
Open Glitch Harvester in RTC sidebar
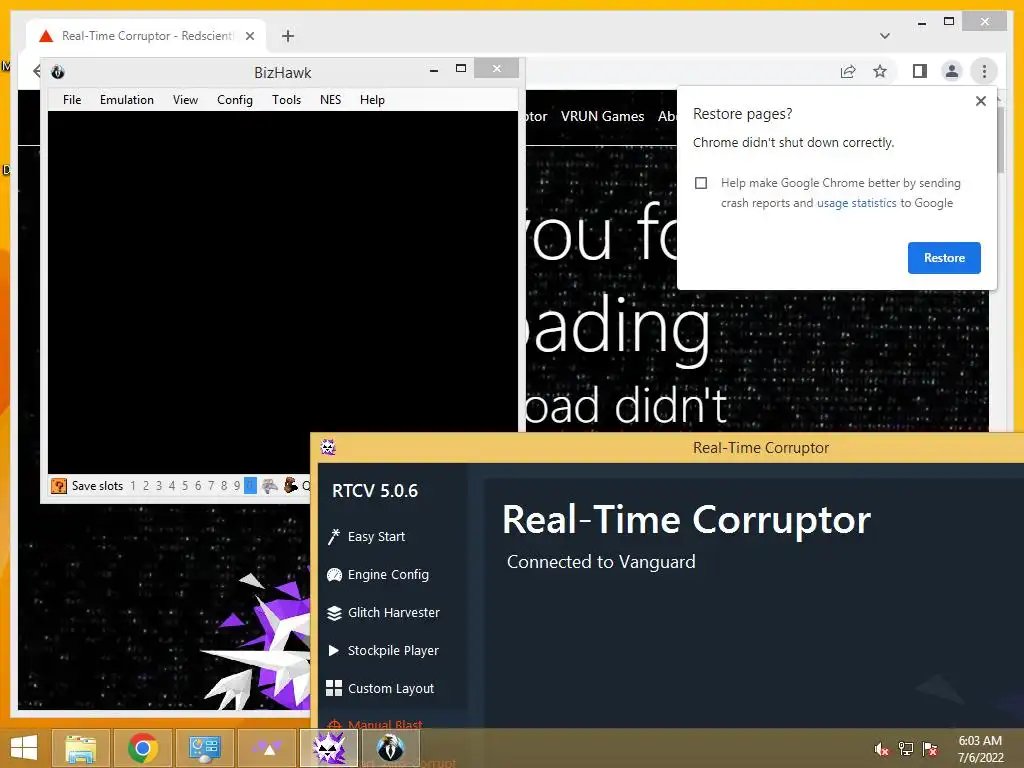pyautogui.click(x=393, y=613)
